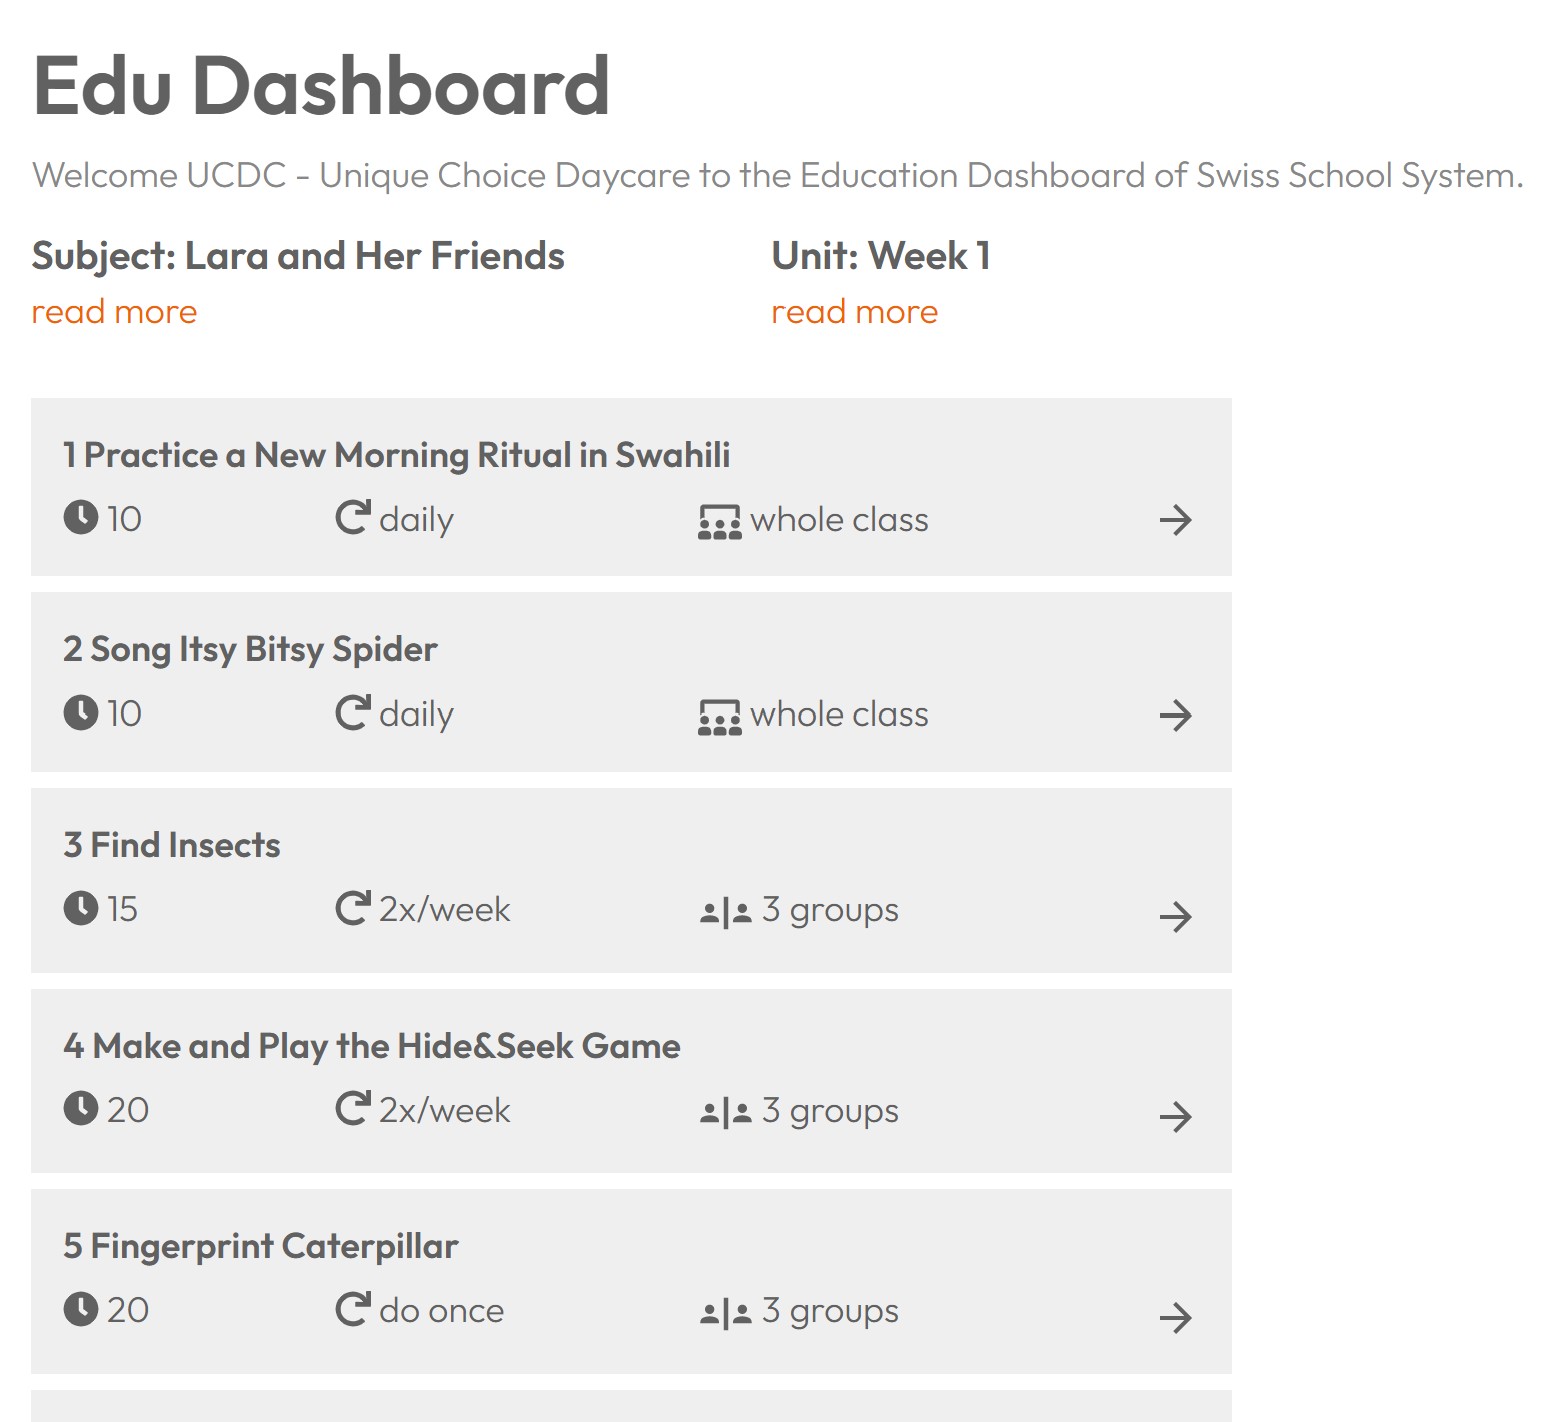Click the clock icon on Find Insects card
1564x1422 pixels.
point(80,907)
